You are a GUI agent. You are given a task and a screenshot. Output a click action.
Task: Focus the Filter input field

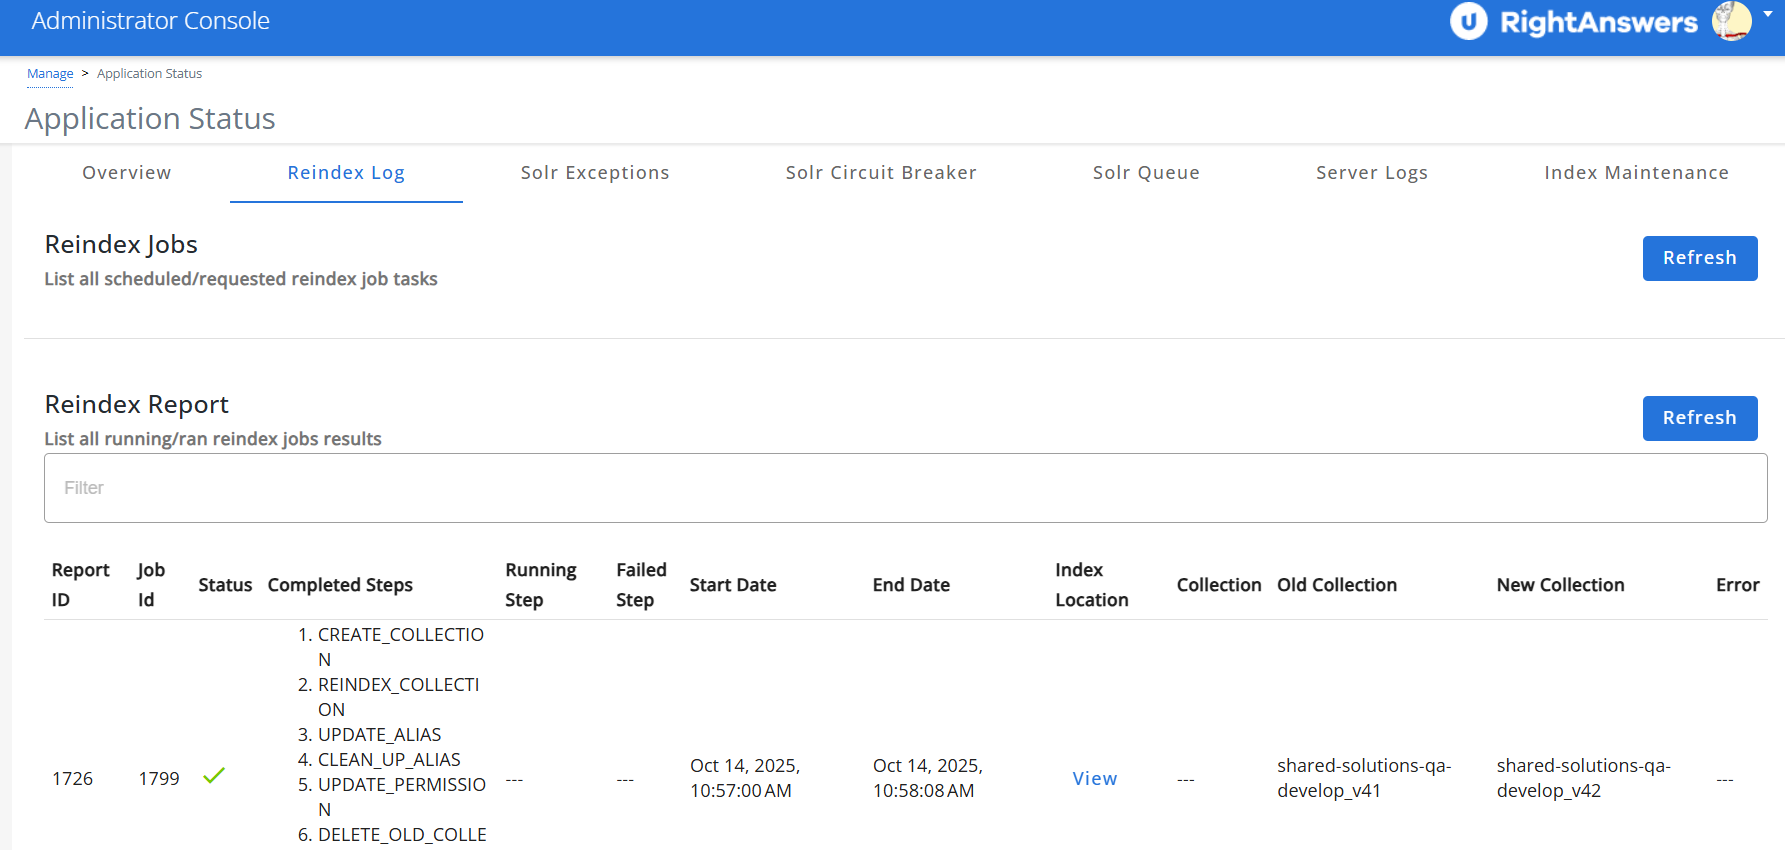pyautogui.click(x=905, y=488)
